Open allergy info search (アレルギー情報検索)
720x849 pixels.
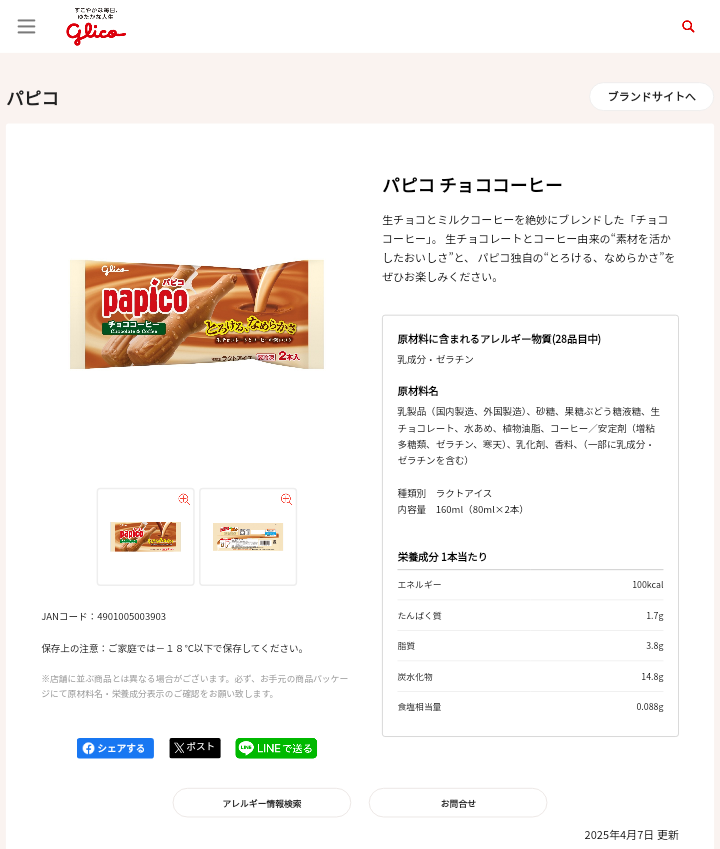(262, 803)
